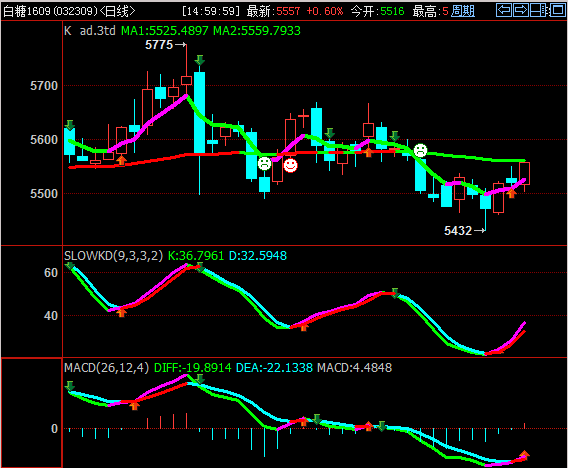Screen dimensions: 568x468
Task: Click the 5432 low price label
Action: point(458,231)
